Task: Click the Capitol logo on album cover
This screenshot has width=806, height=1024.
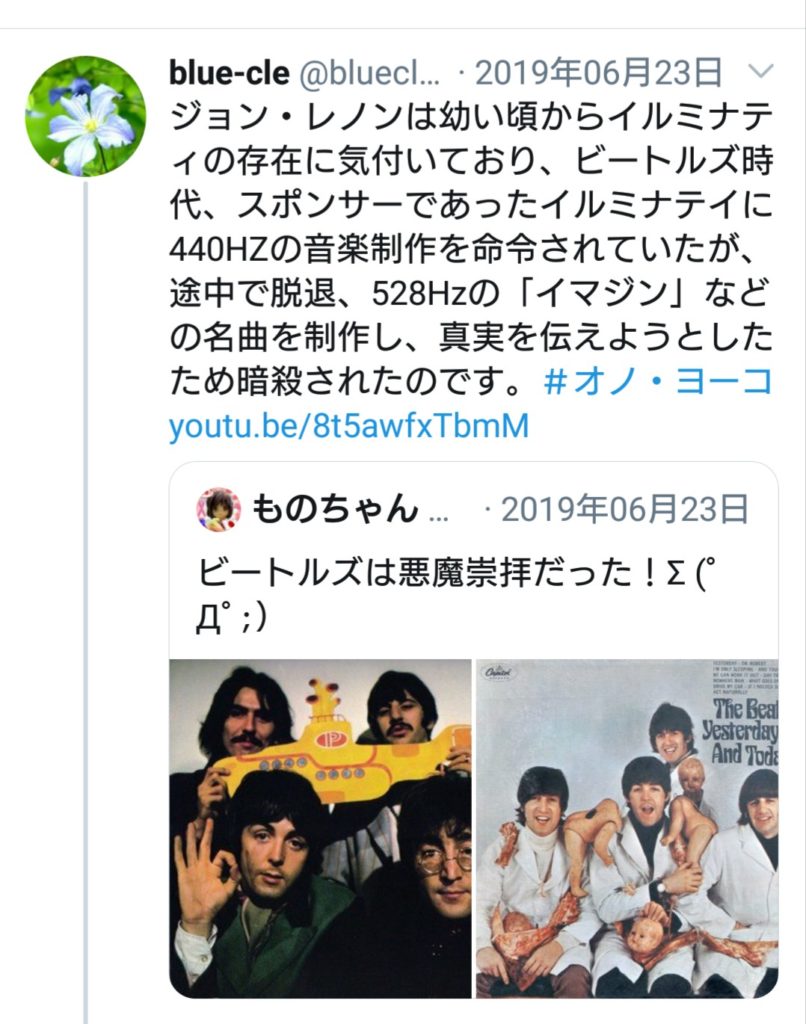Action: 498,672
